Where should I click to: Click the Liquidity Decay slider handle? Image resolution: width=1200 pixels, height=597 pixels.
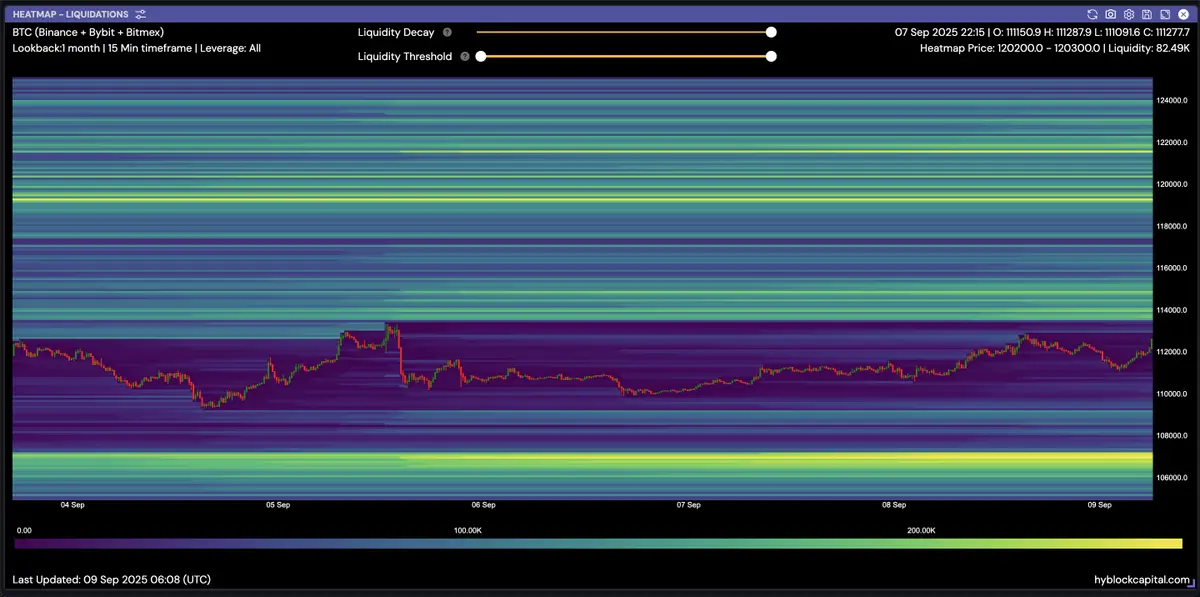click(771, 32)
